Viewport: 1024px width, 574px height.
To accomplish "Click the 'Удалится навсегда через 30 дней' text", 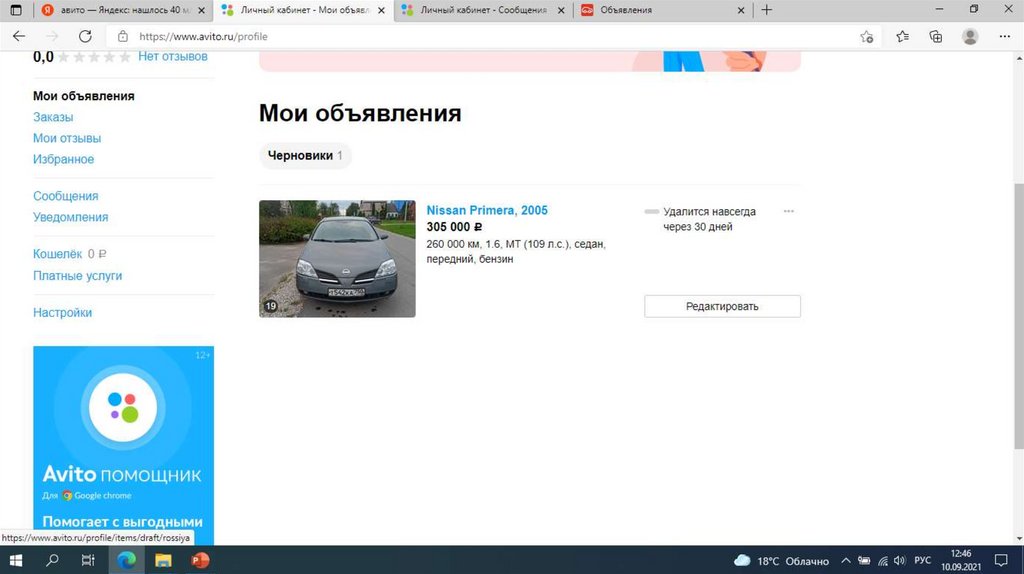I will point(709,219).
